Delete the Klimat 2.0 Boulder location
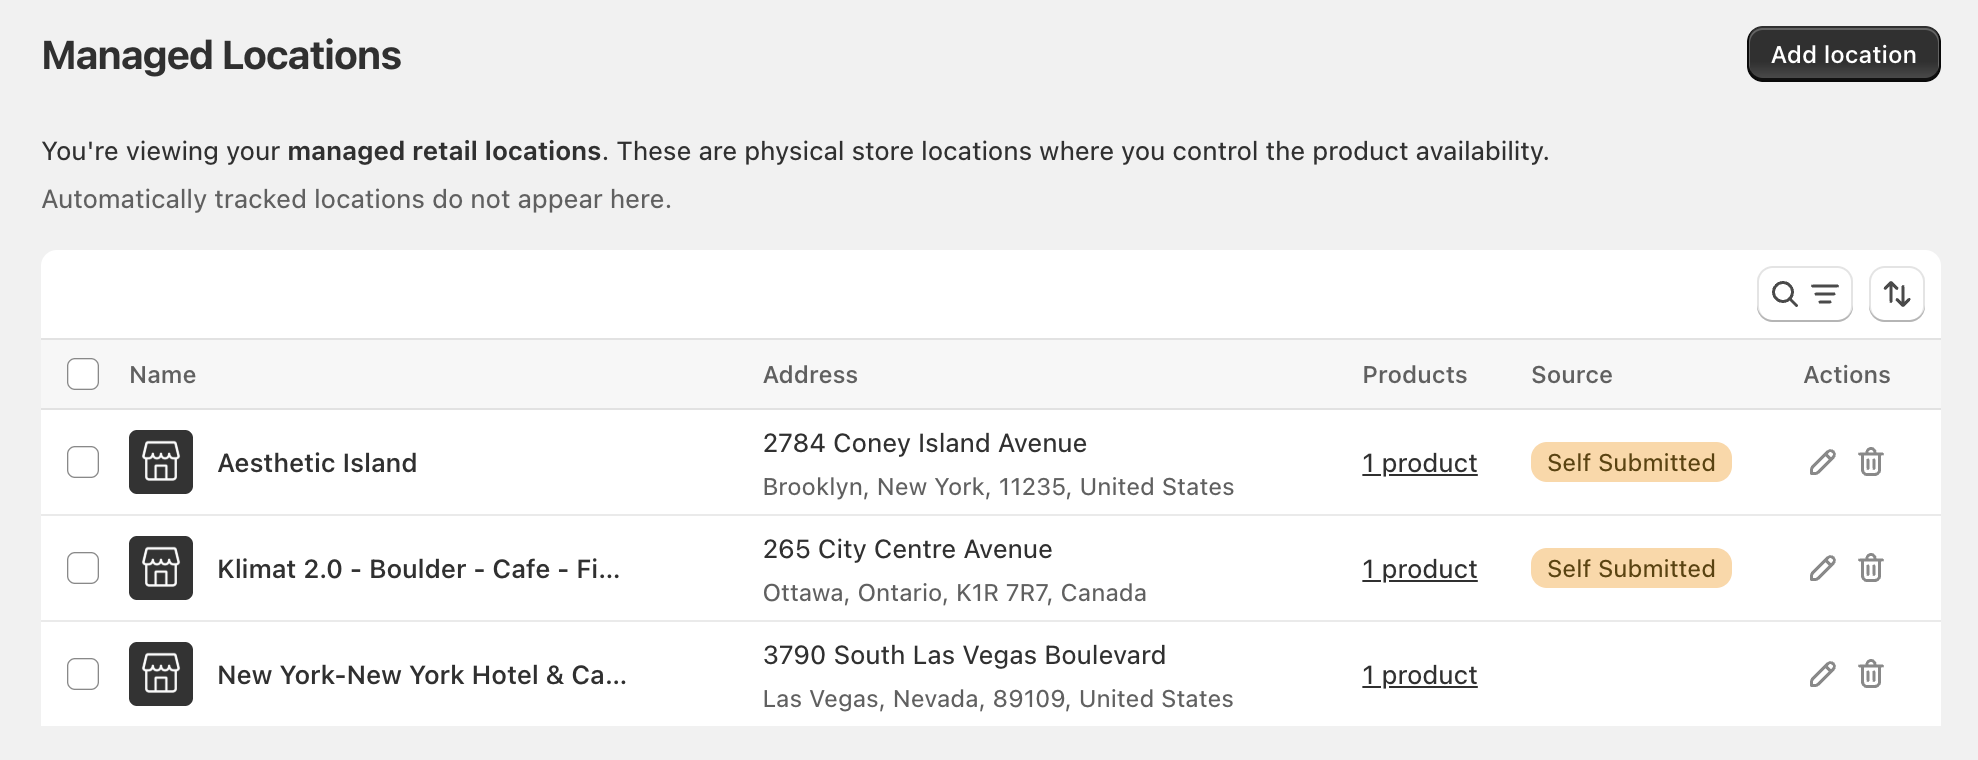 [x=1872, y=568]
